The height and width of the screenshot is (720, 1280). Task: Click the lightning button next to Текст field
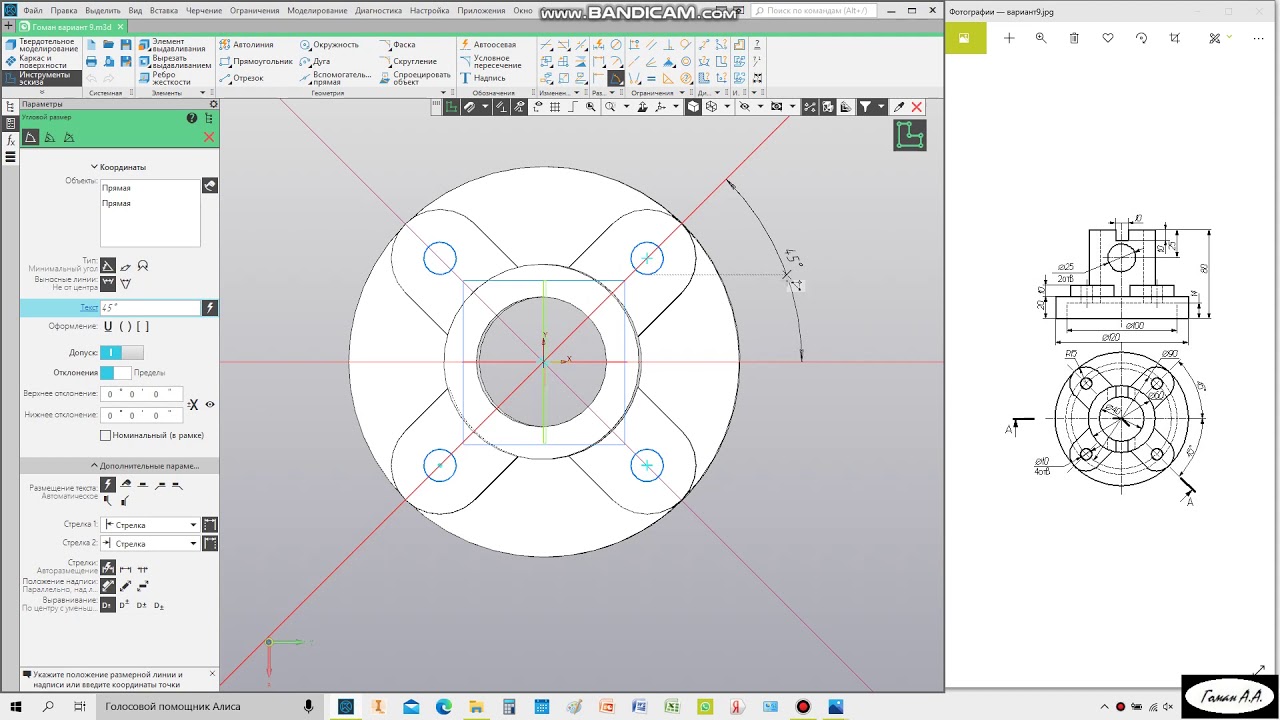pos(210,308)
